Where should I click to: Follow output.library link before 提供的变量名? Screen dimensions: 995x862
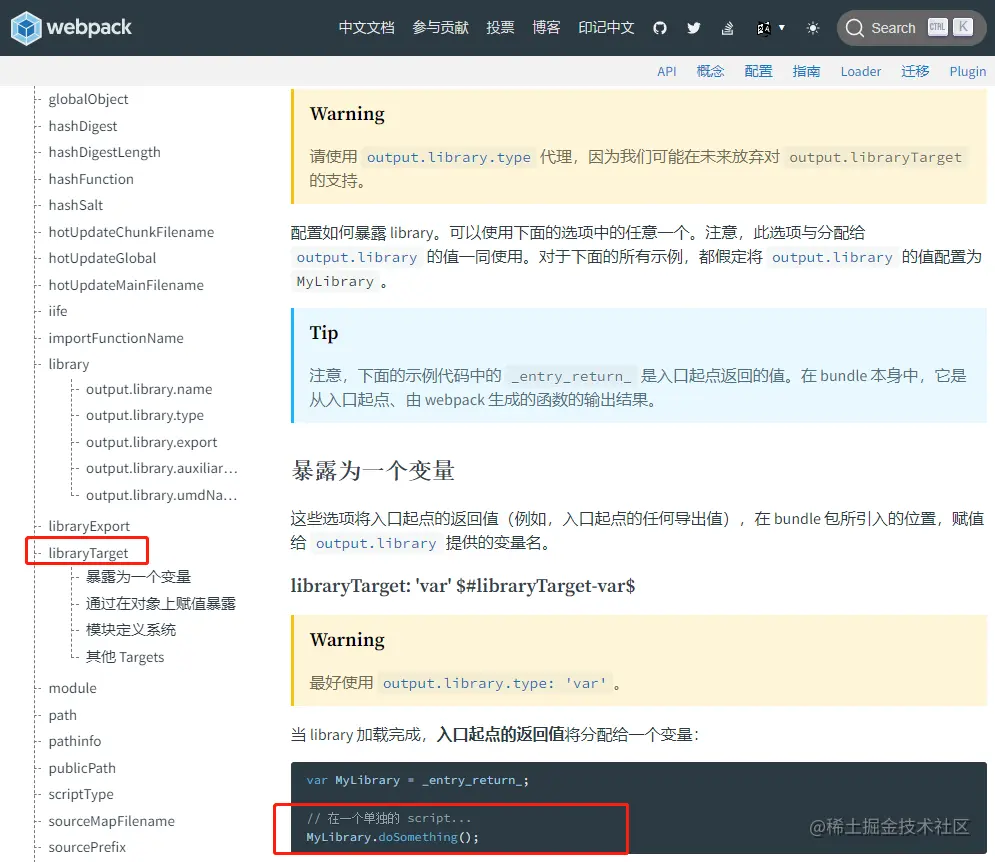tap(376, 543)
